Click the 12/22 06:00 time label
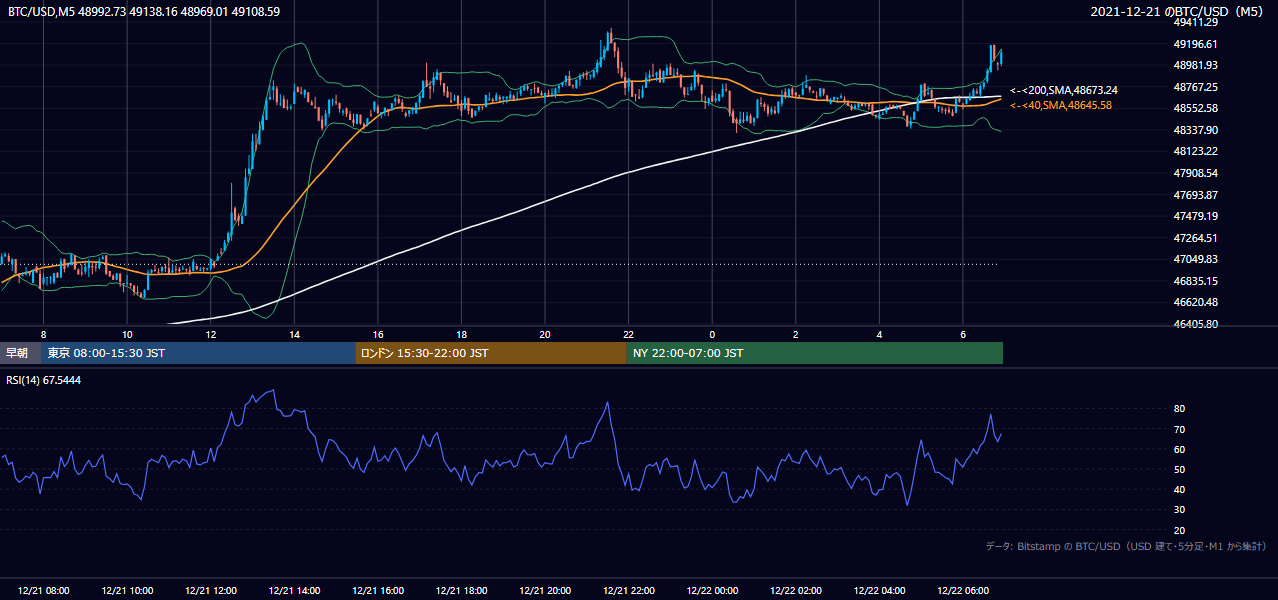 [962, 591]
